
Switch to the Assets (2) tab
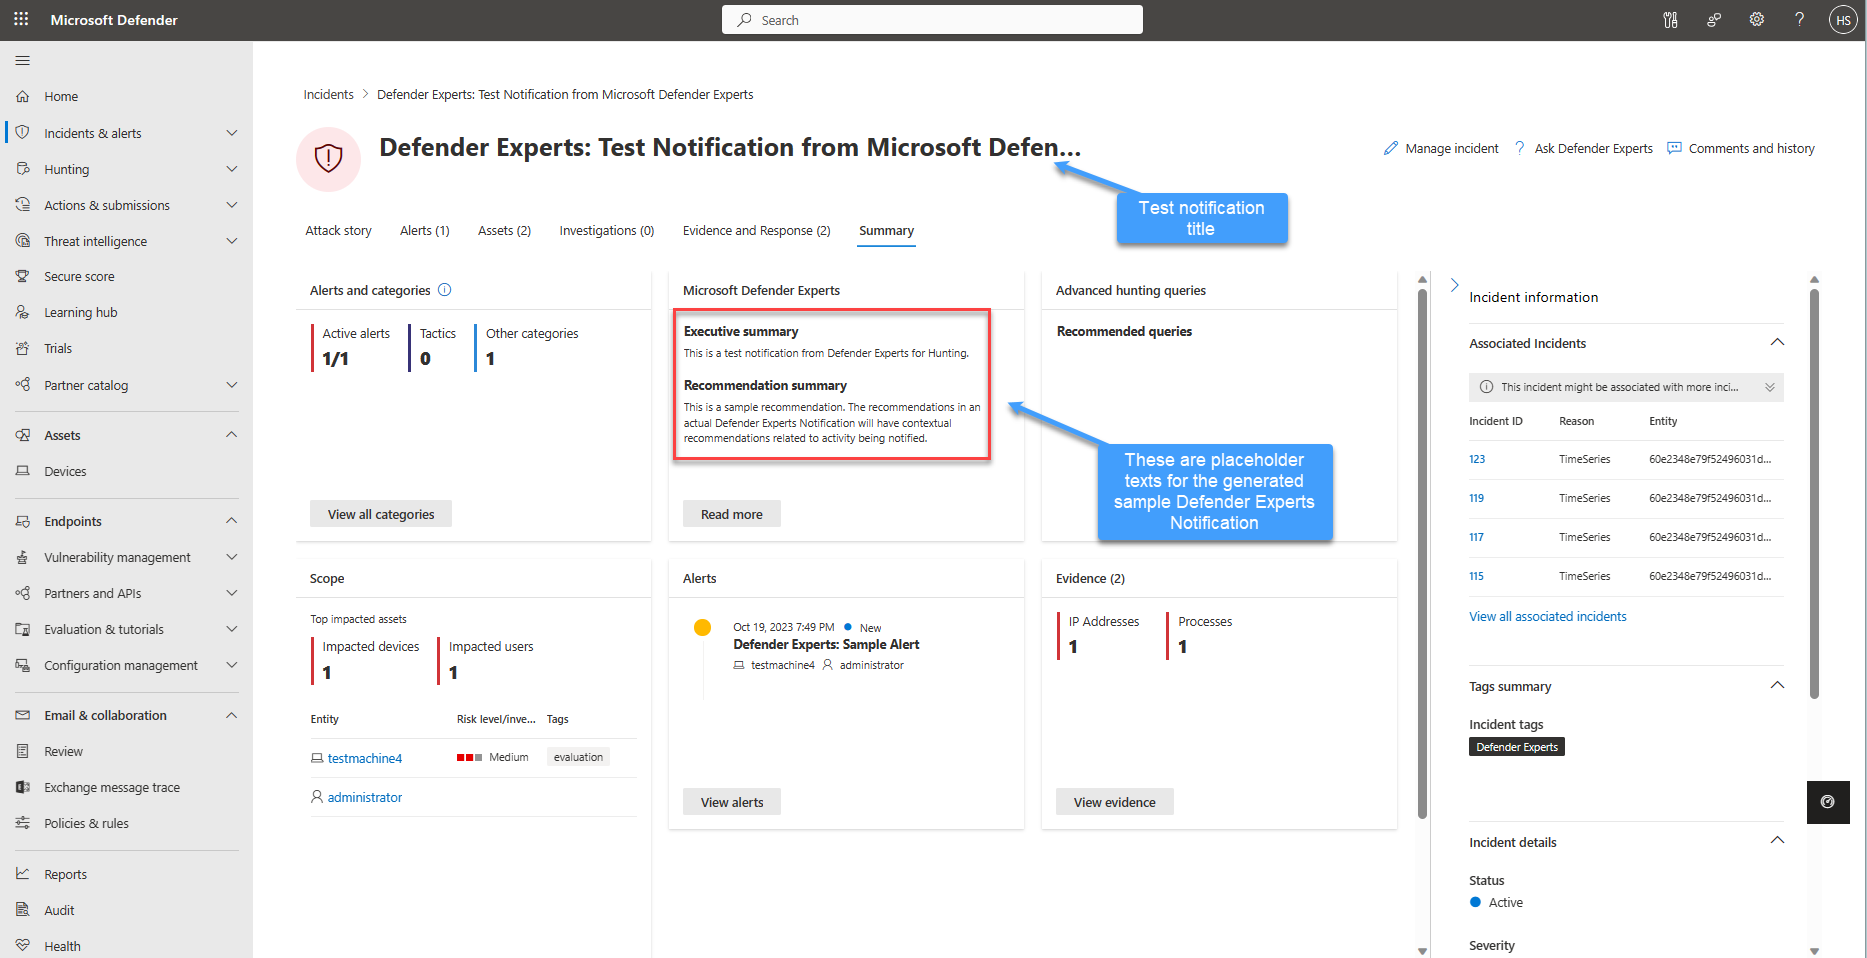pos(504,231)
